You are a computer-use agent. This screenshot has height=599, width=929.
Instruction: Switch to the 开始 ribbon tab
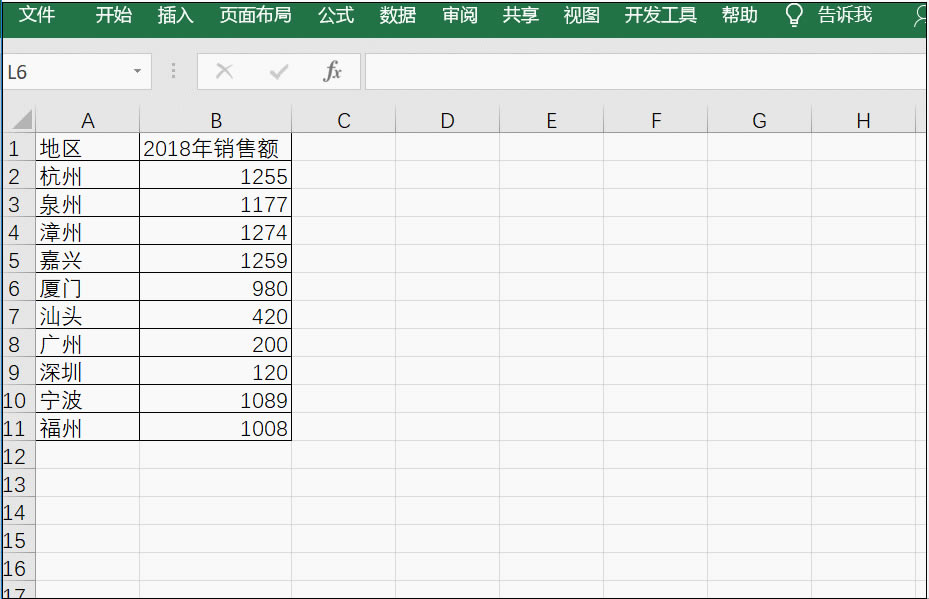click(x=112, y=15)
